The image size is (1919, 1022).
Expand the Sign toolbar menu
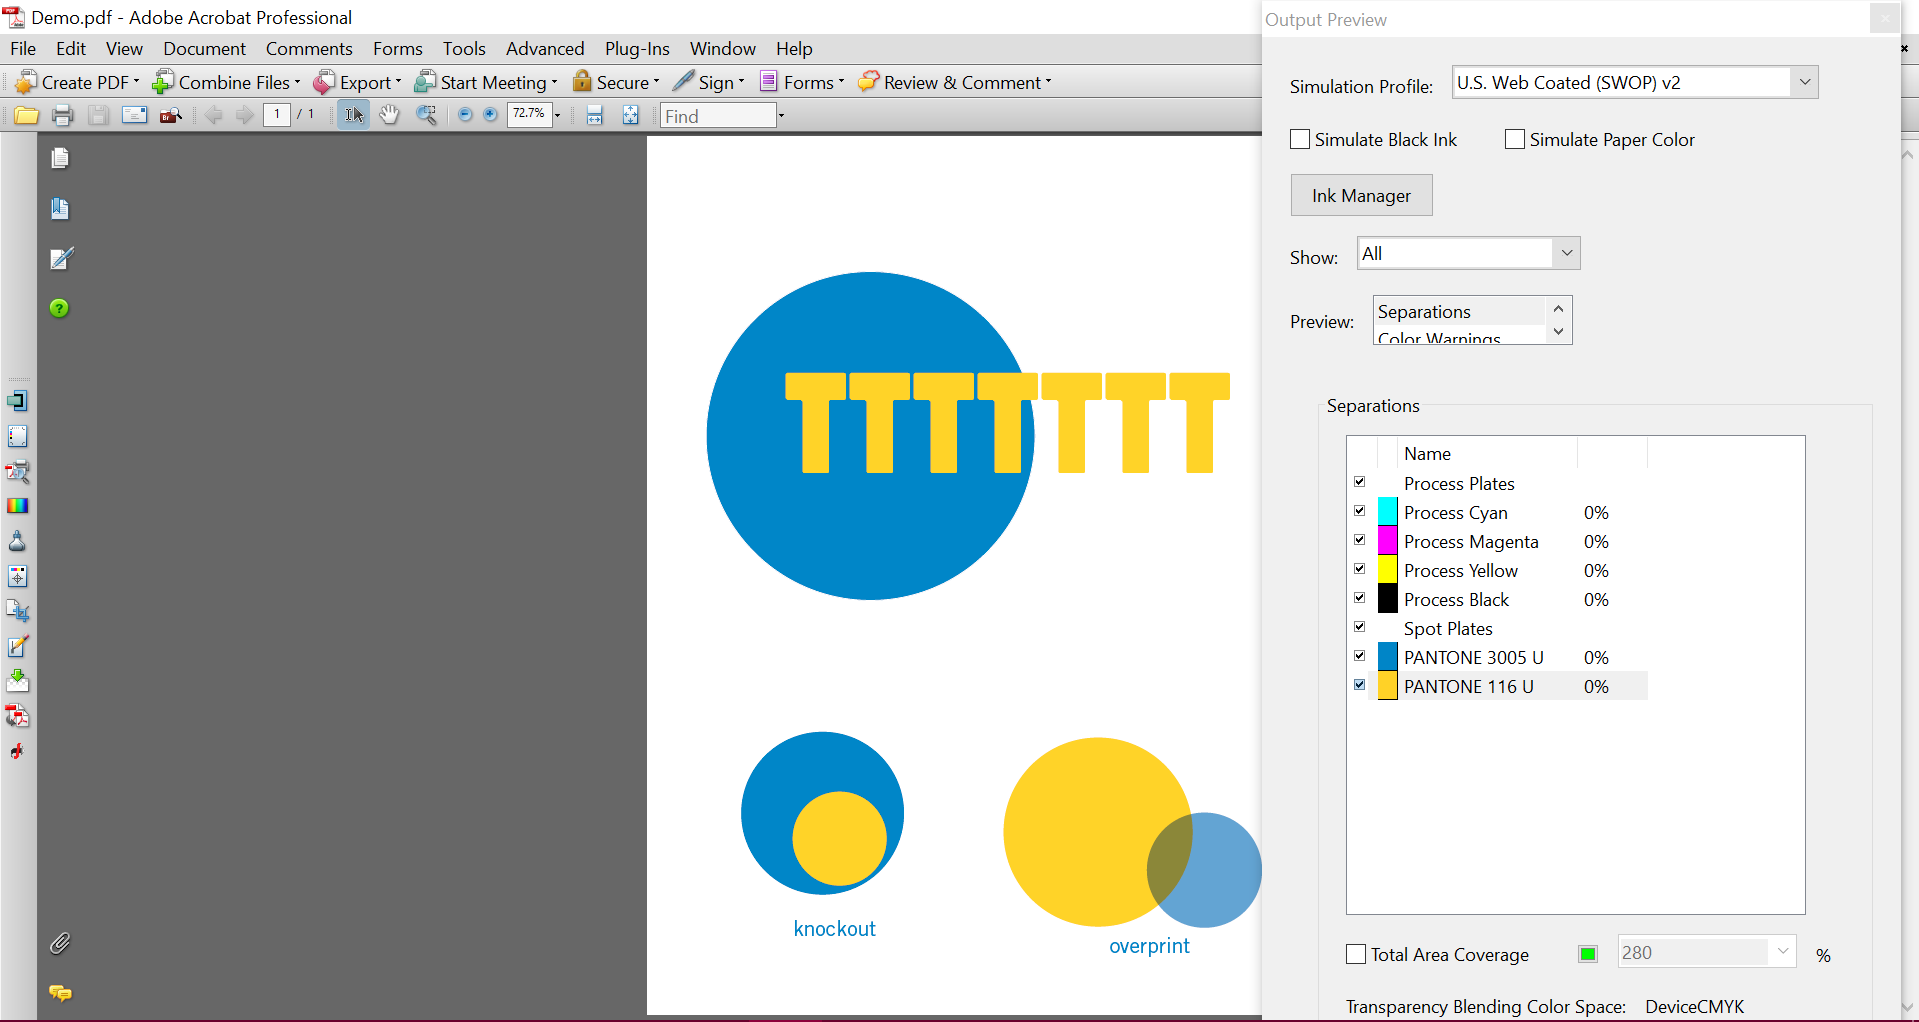coord(709,82)
